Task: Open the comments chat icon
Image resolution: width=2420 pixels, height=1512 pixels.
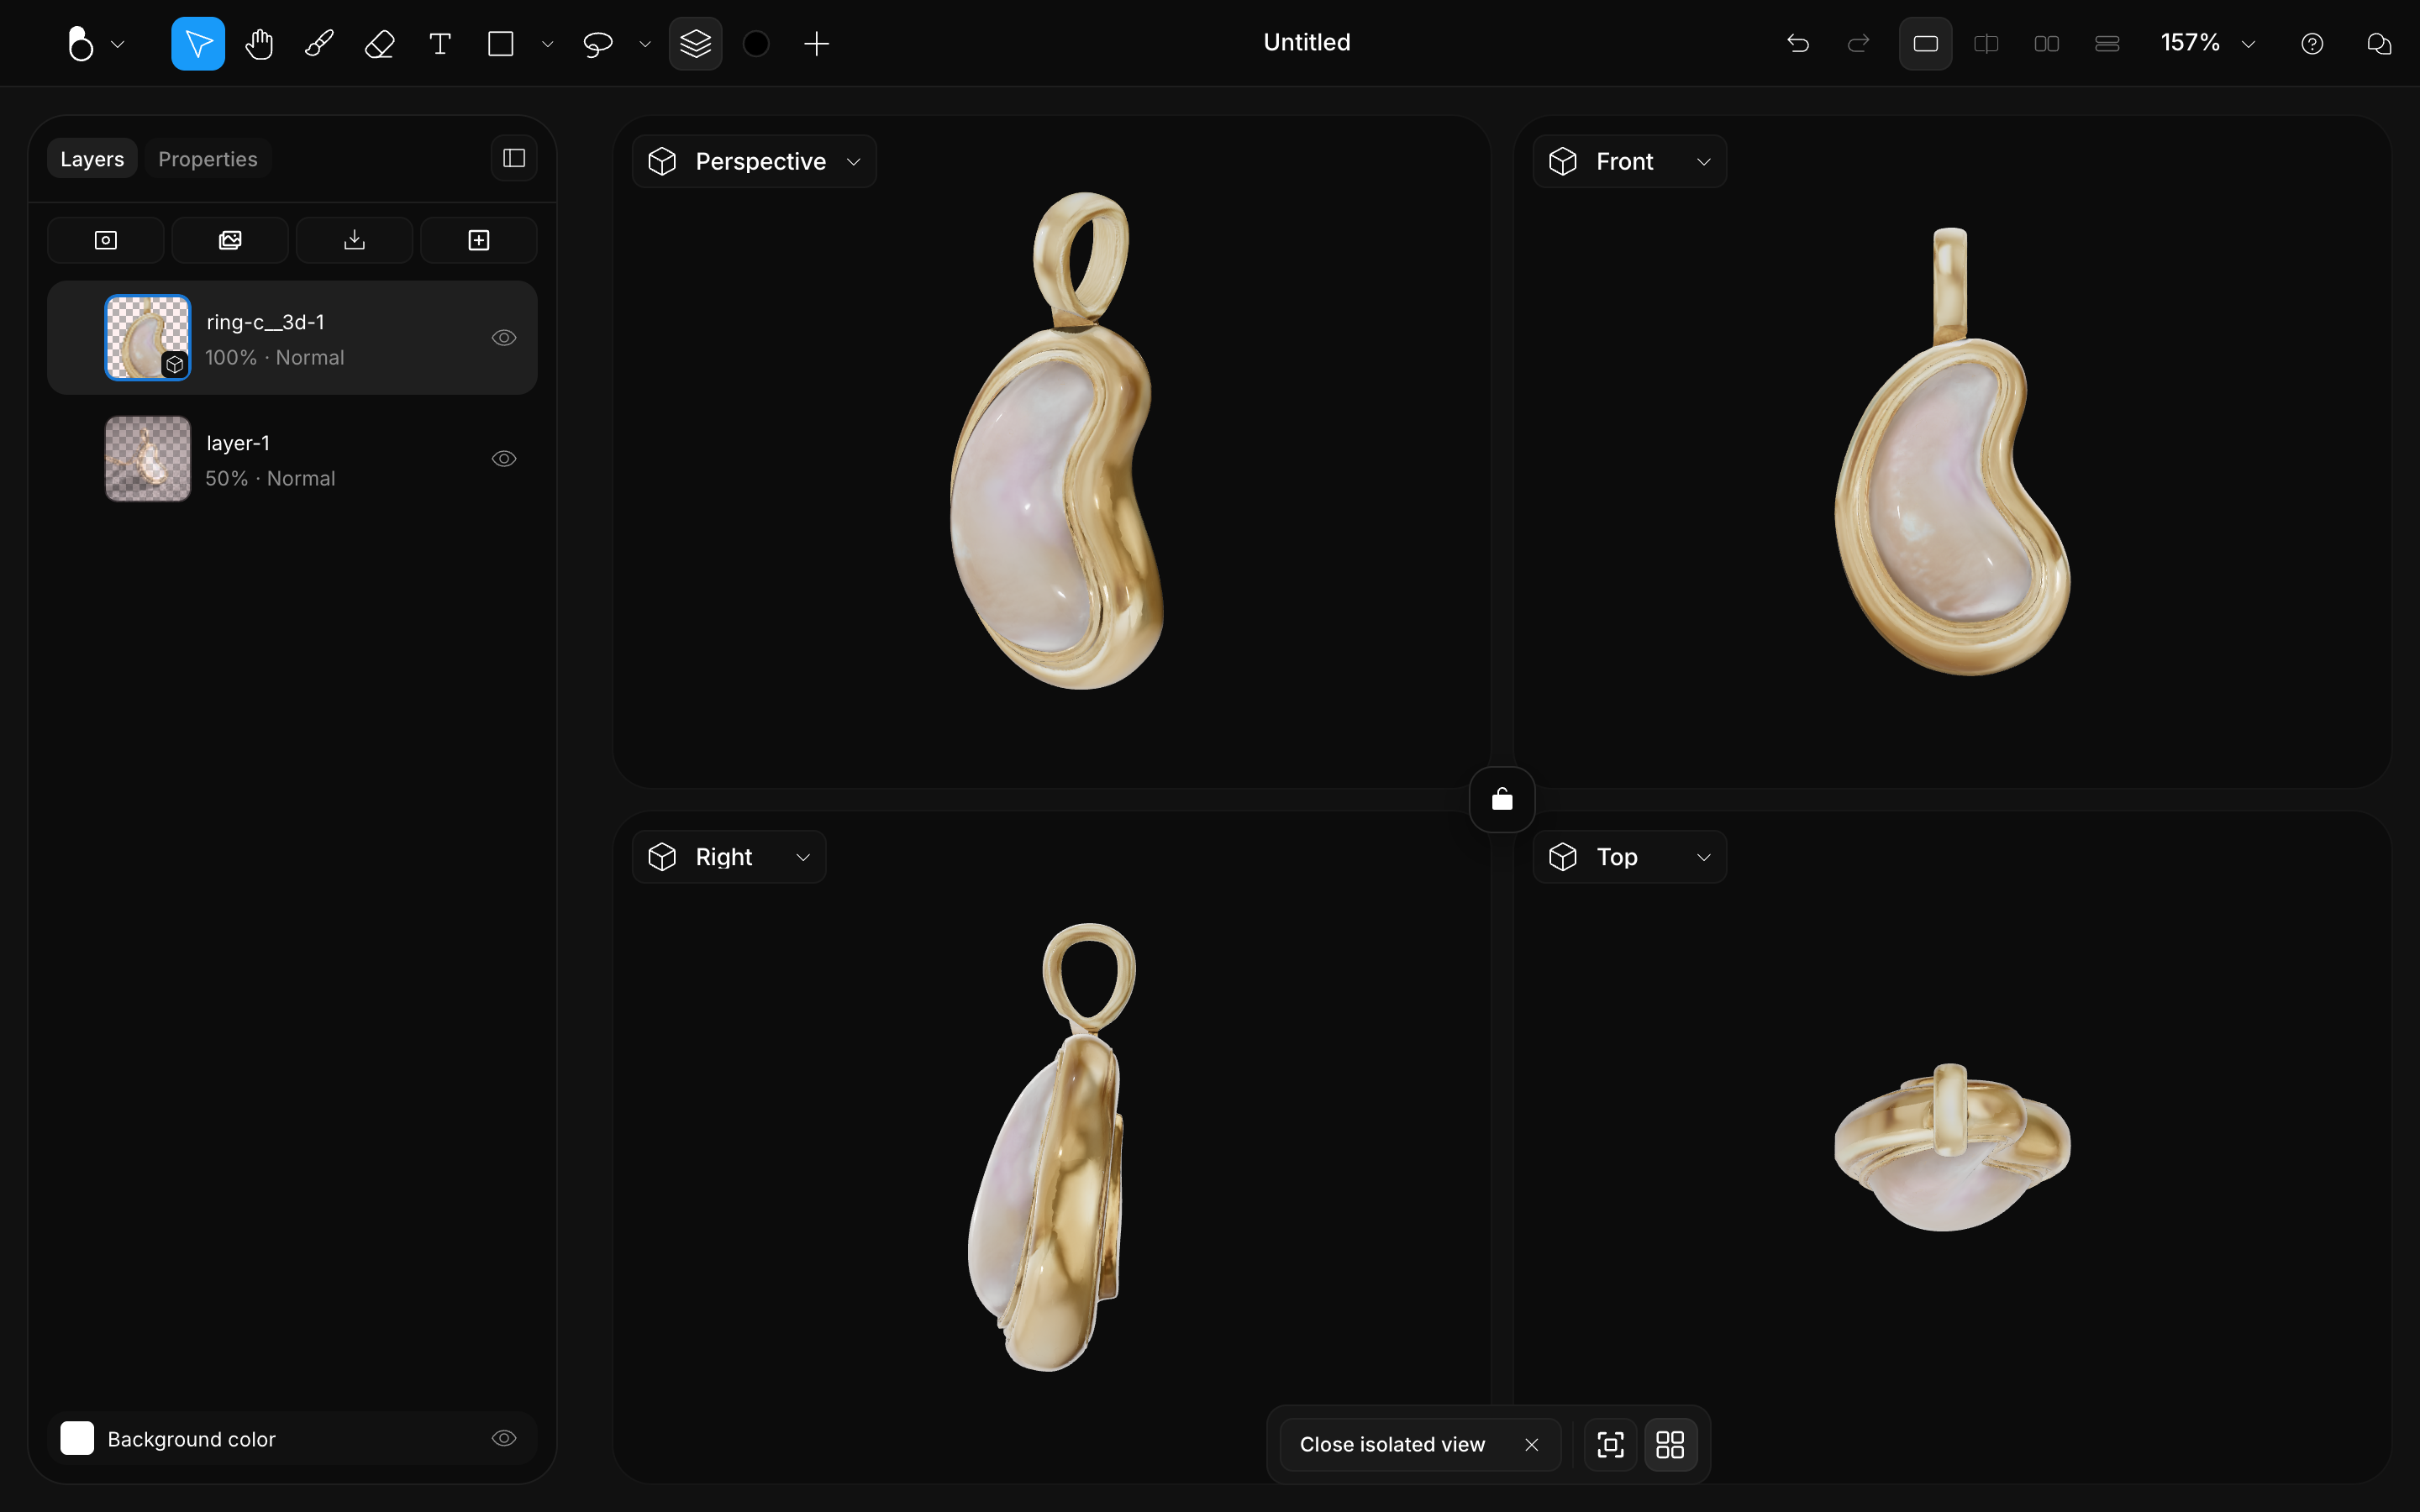Action: 2379,43
